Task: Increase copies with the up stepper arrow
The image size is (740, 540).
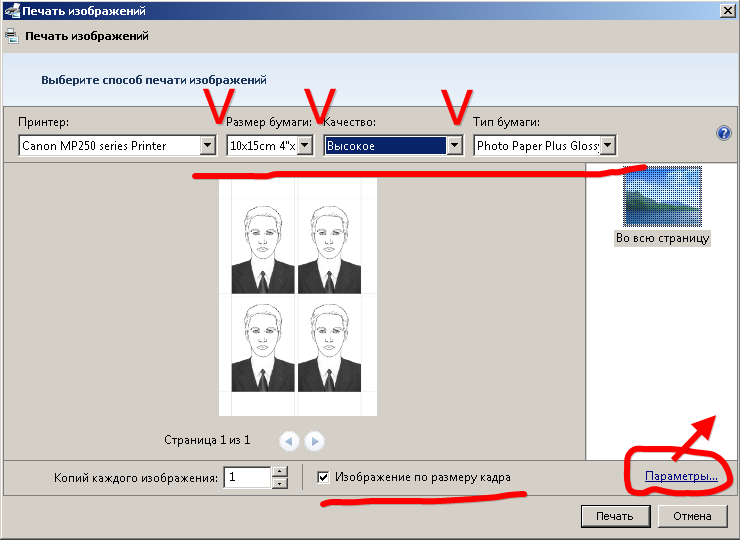Action: [x=280, y=472]
